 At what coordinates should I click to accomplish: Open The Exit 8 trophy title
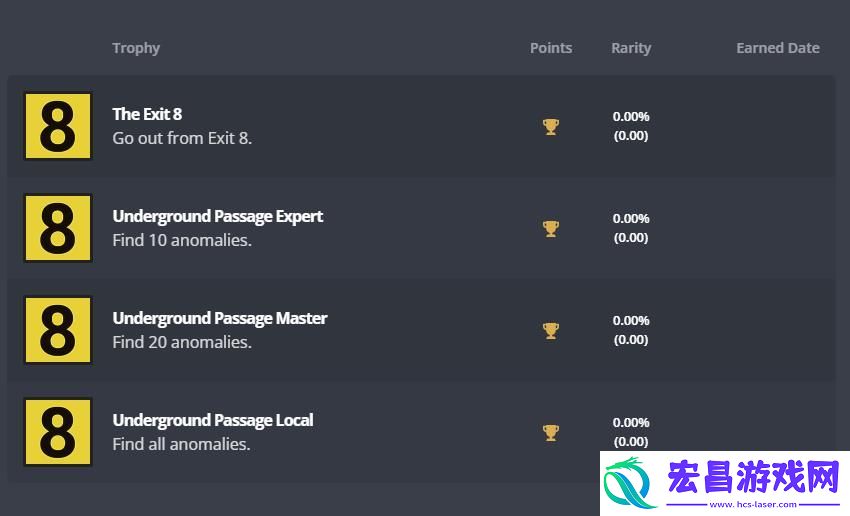[147, 114]
